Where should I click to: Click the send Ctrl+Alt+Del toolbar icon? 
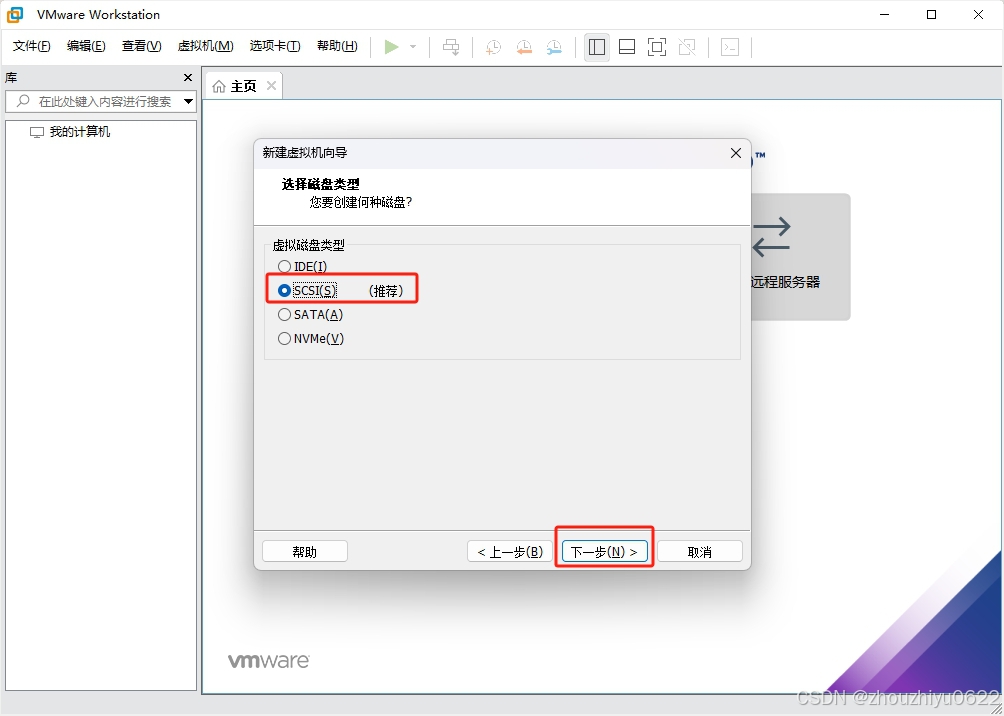point(451,47)
